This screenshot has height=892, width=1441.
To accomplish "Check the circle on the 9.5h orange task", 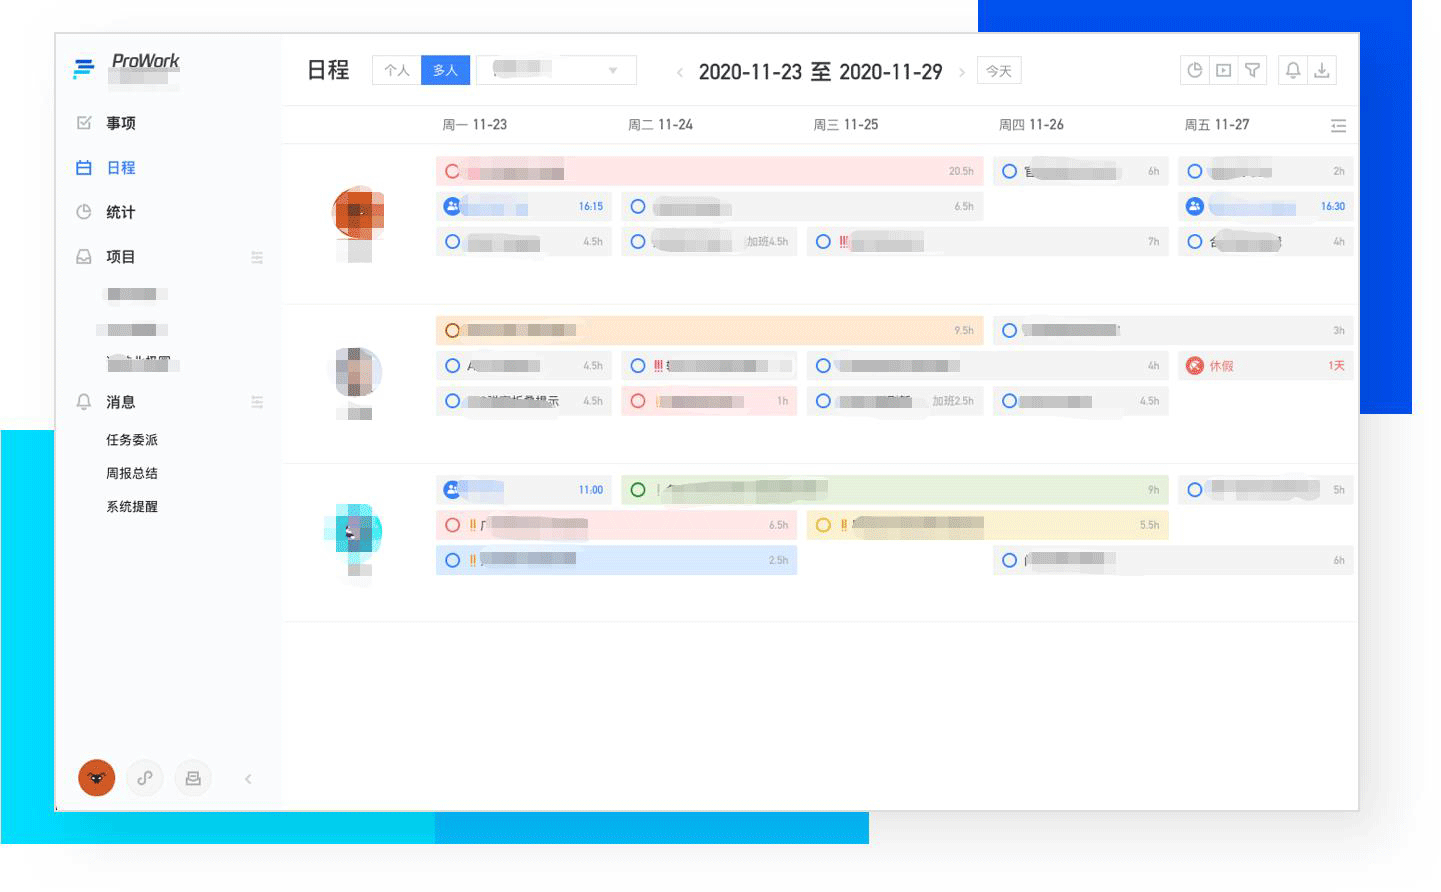I will tap(452, 330).
